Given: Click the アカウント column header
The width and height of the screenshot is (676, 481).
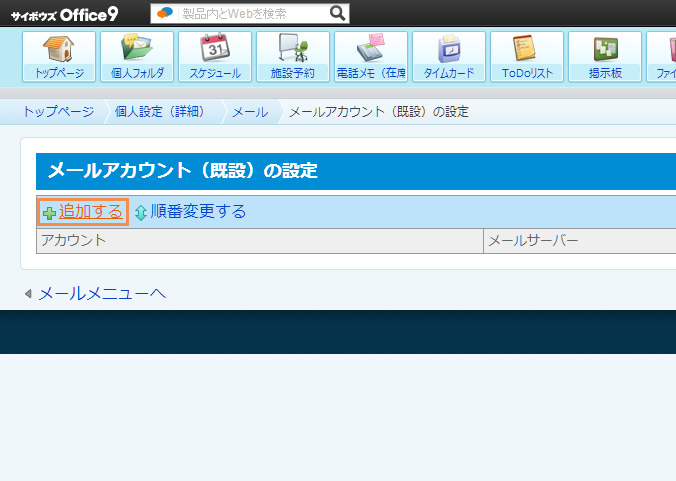Looking at the screenshot, I should 260,240.
